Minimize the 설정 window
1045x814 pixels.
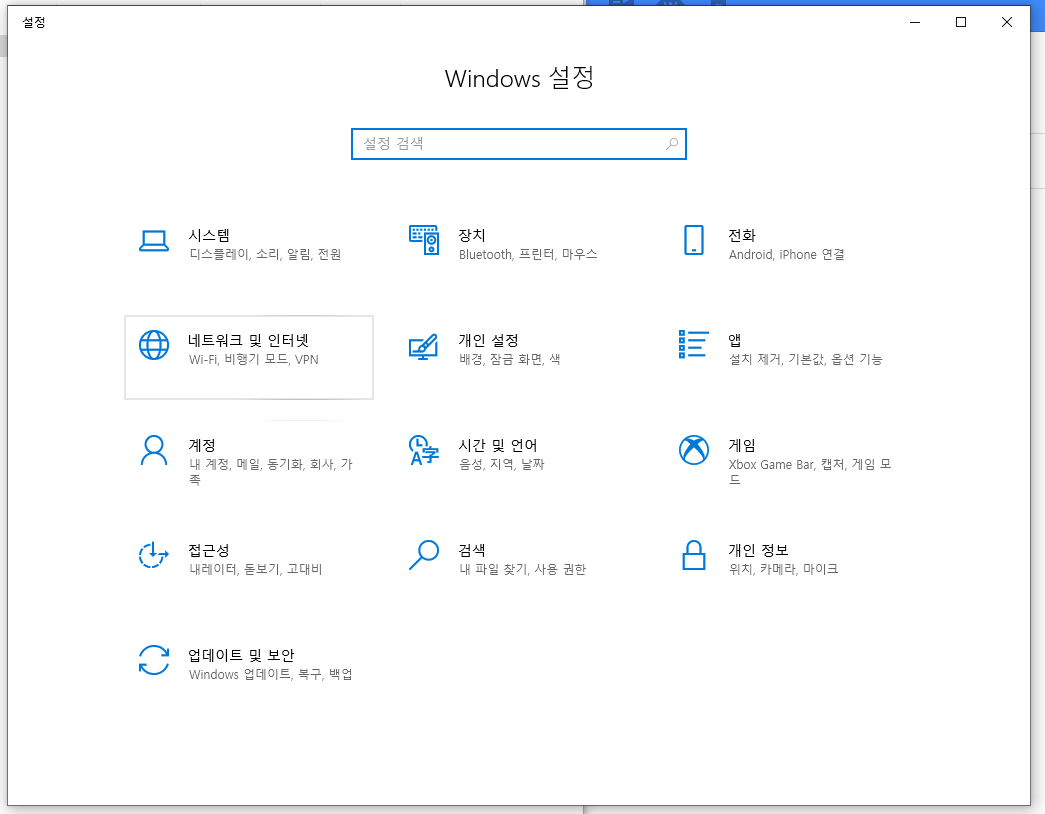click(x=915, y=22)
